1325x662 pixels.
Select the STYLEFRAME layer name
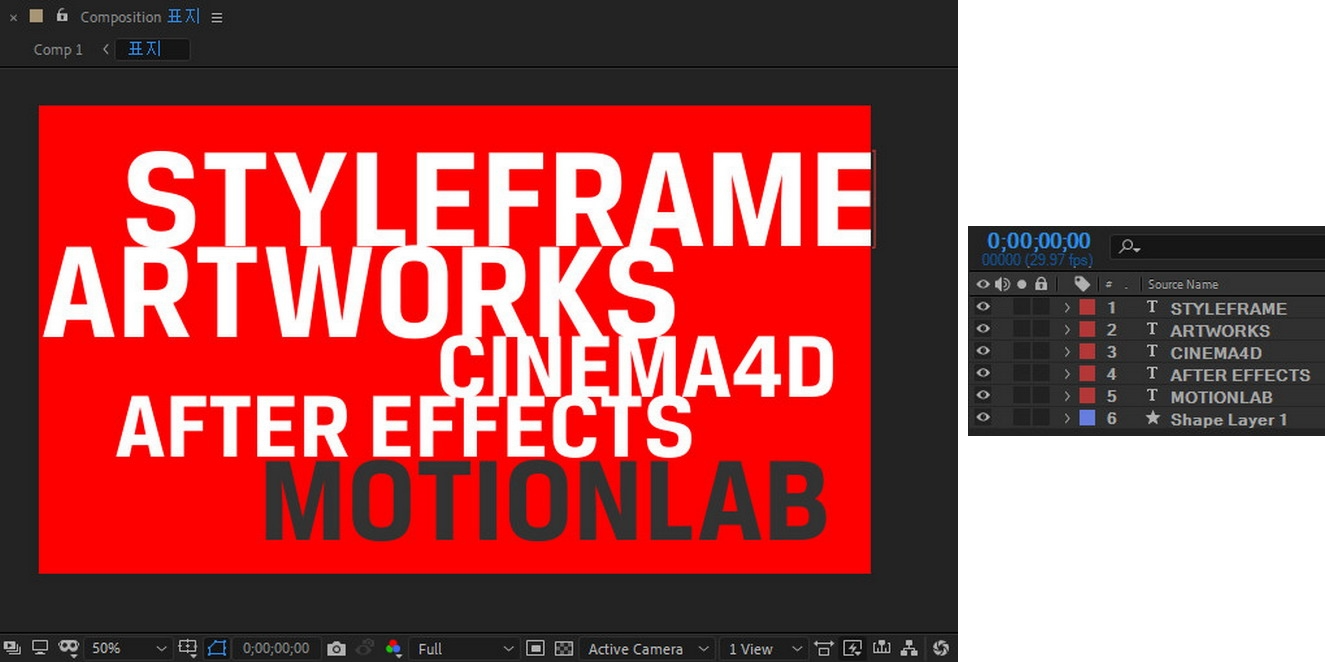tap(1229, 309)
